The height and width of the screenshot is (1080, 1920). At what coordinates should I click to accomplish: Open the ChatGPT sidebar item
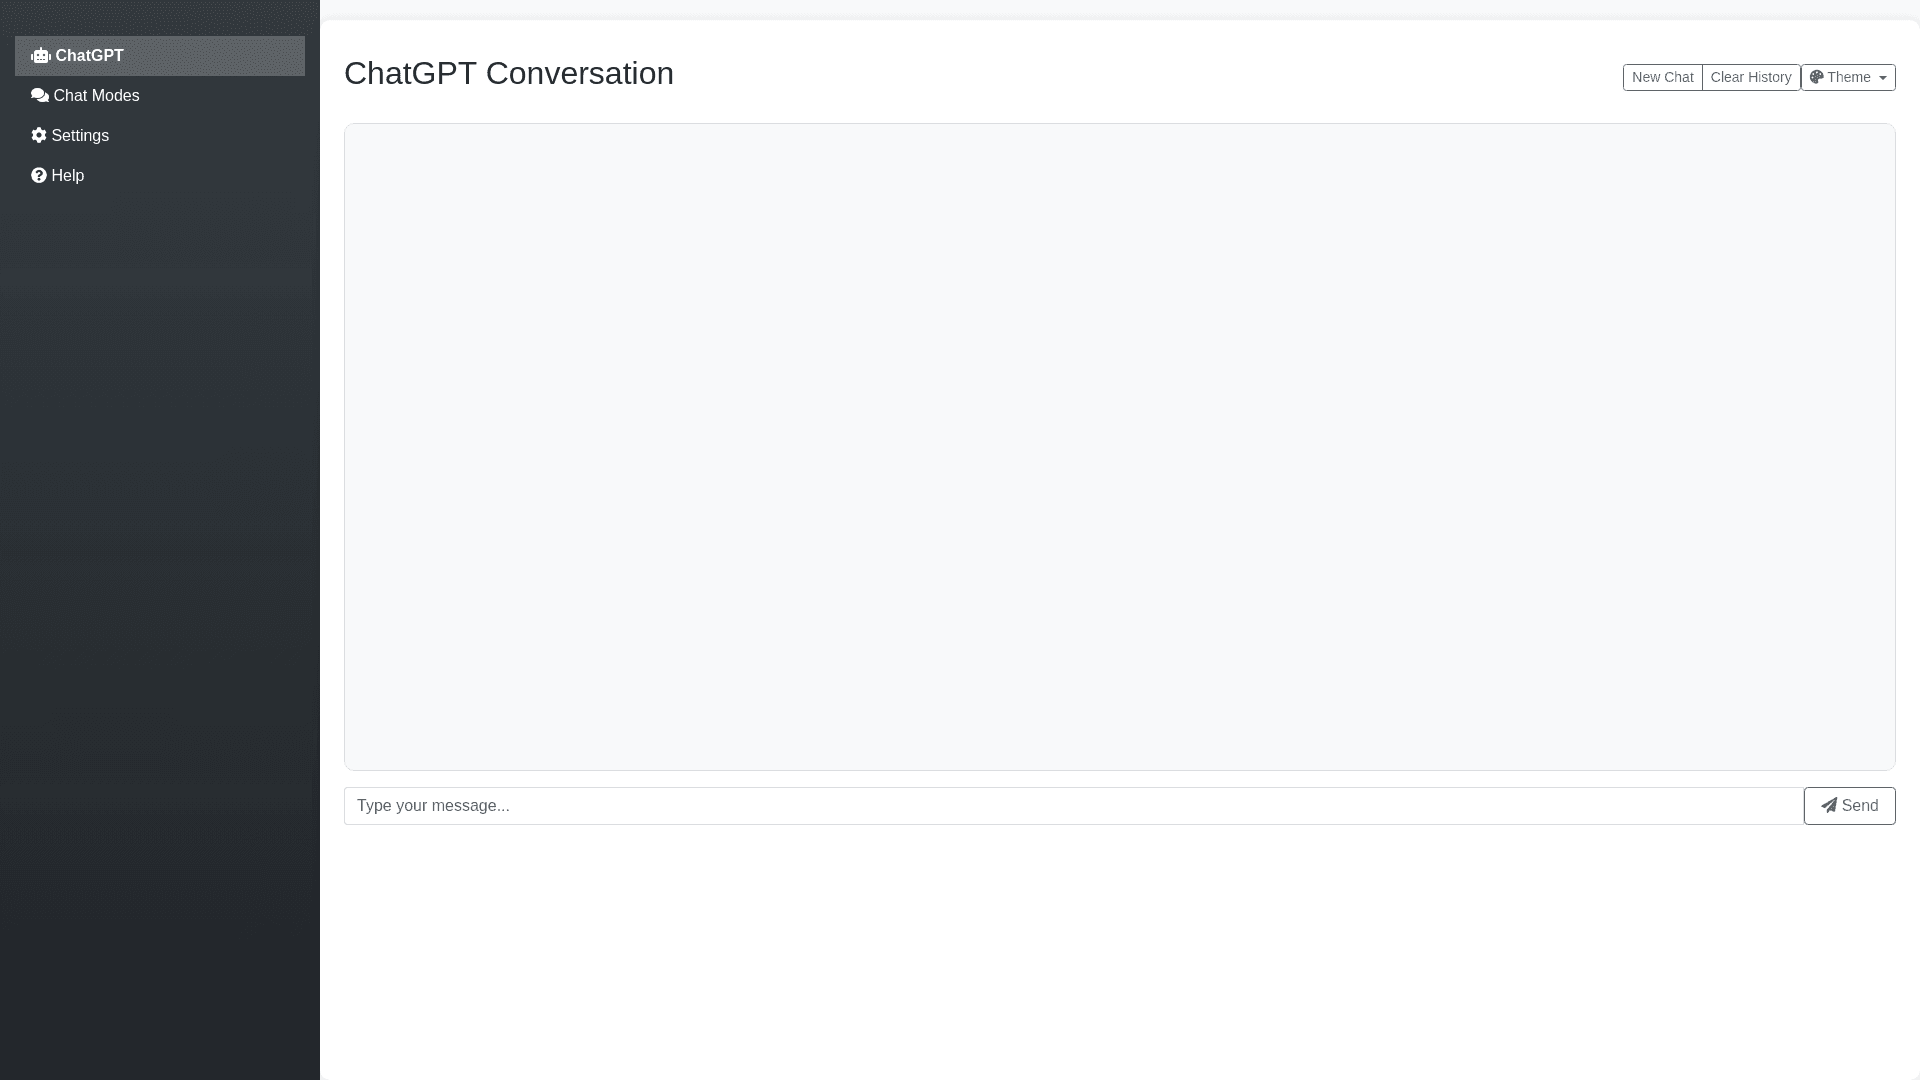point(90,56)
